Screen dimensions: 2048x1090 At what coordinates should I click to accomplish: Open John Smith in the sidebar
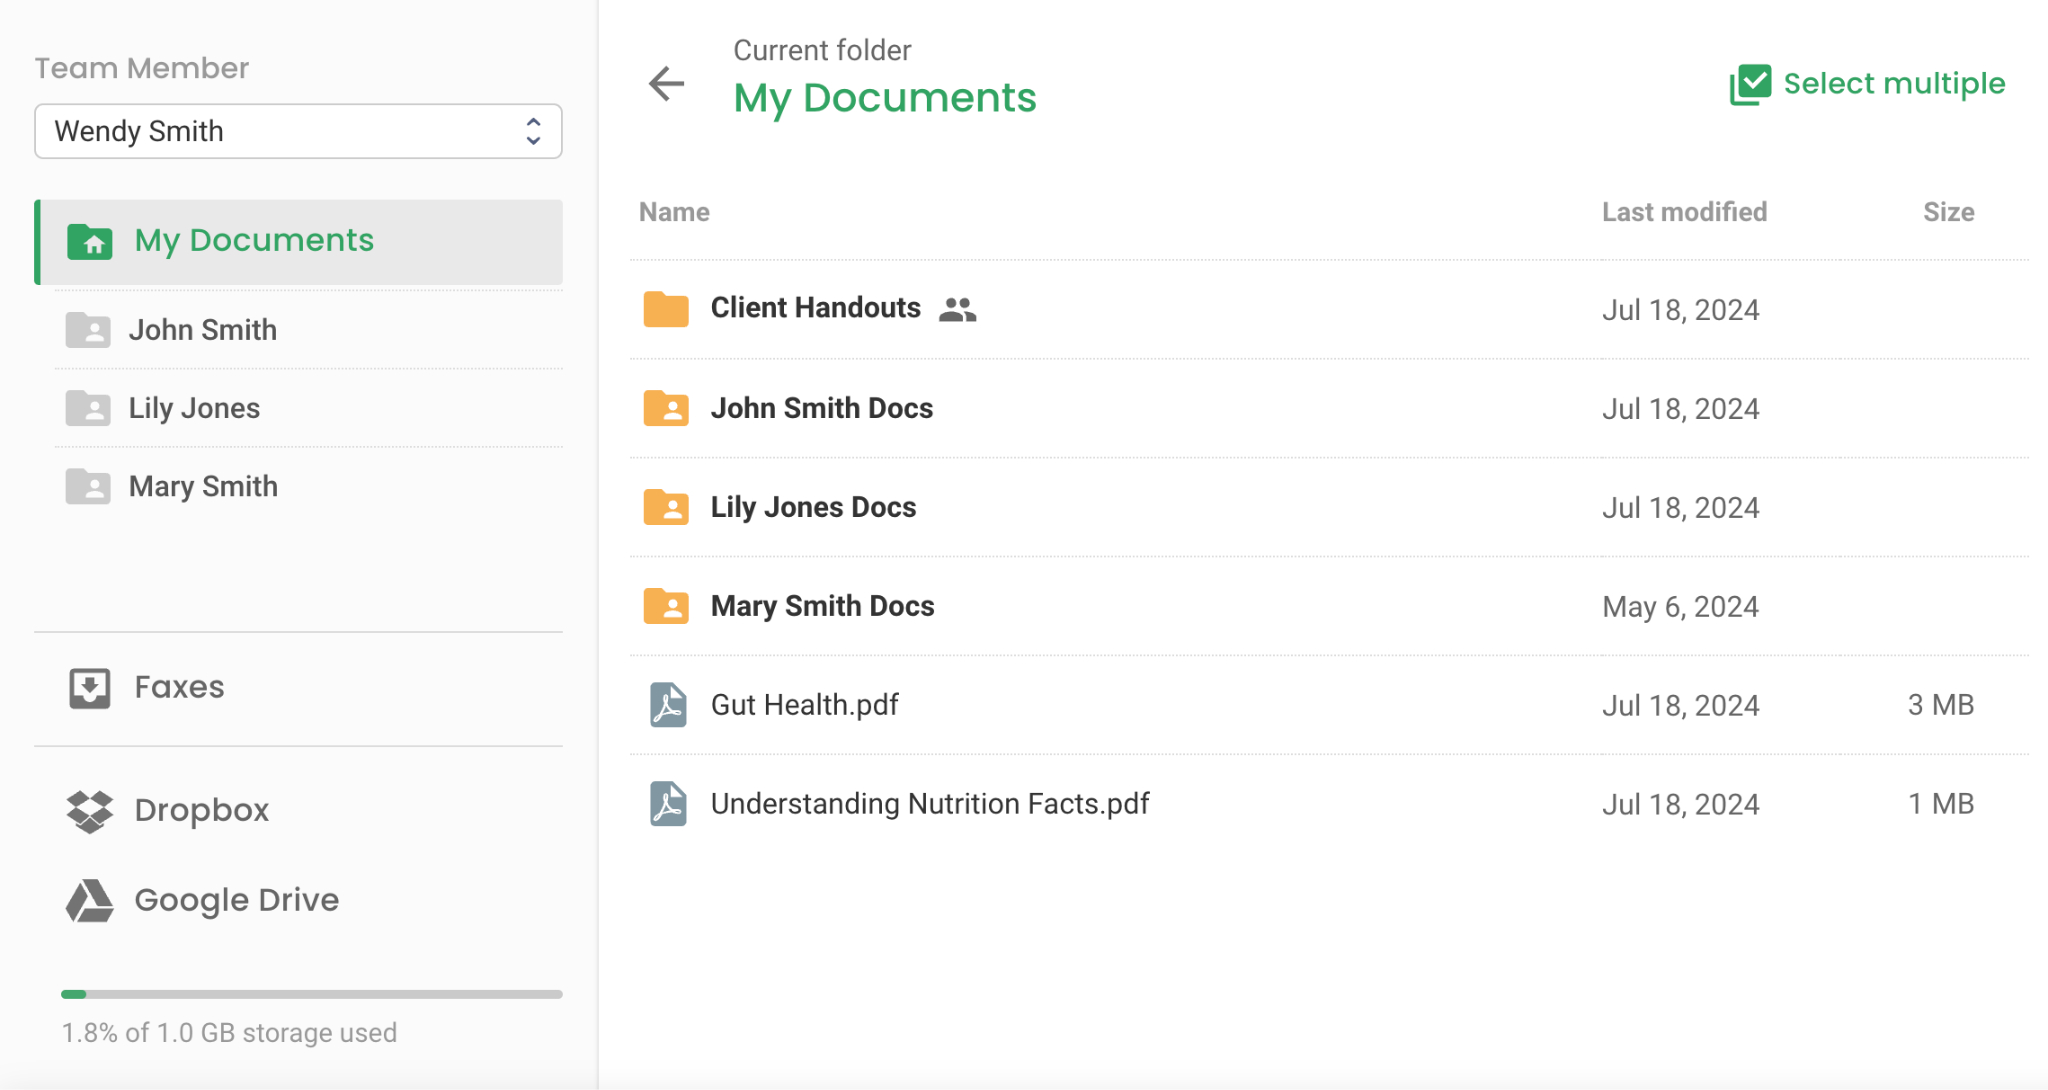tap(202, 330)
